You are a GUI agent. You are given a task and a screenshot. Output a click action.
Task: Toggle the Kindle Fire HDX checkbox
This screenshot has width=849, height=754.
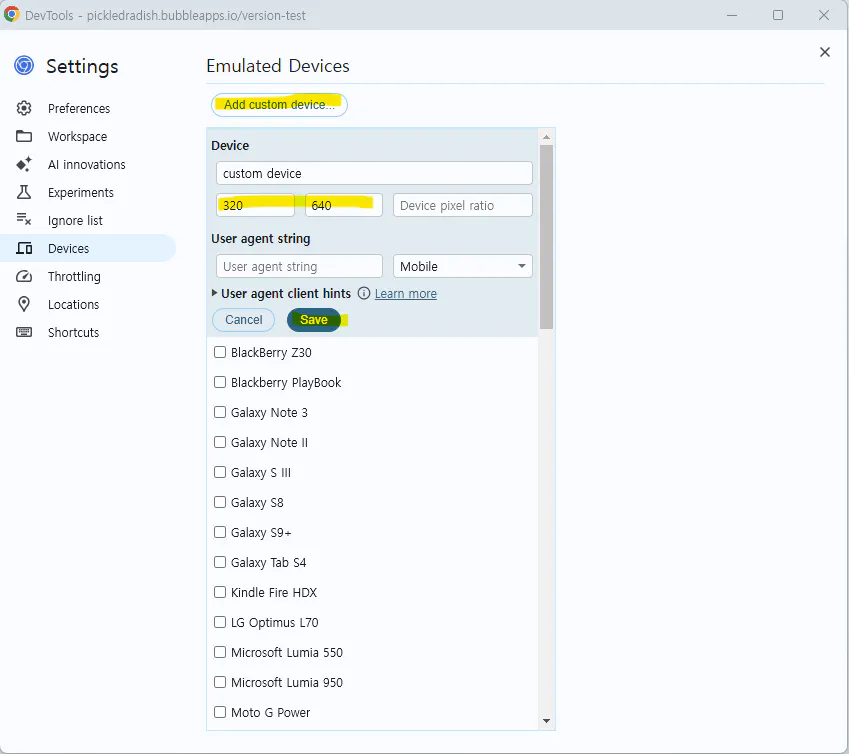(220, 592)
